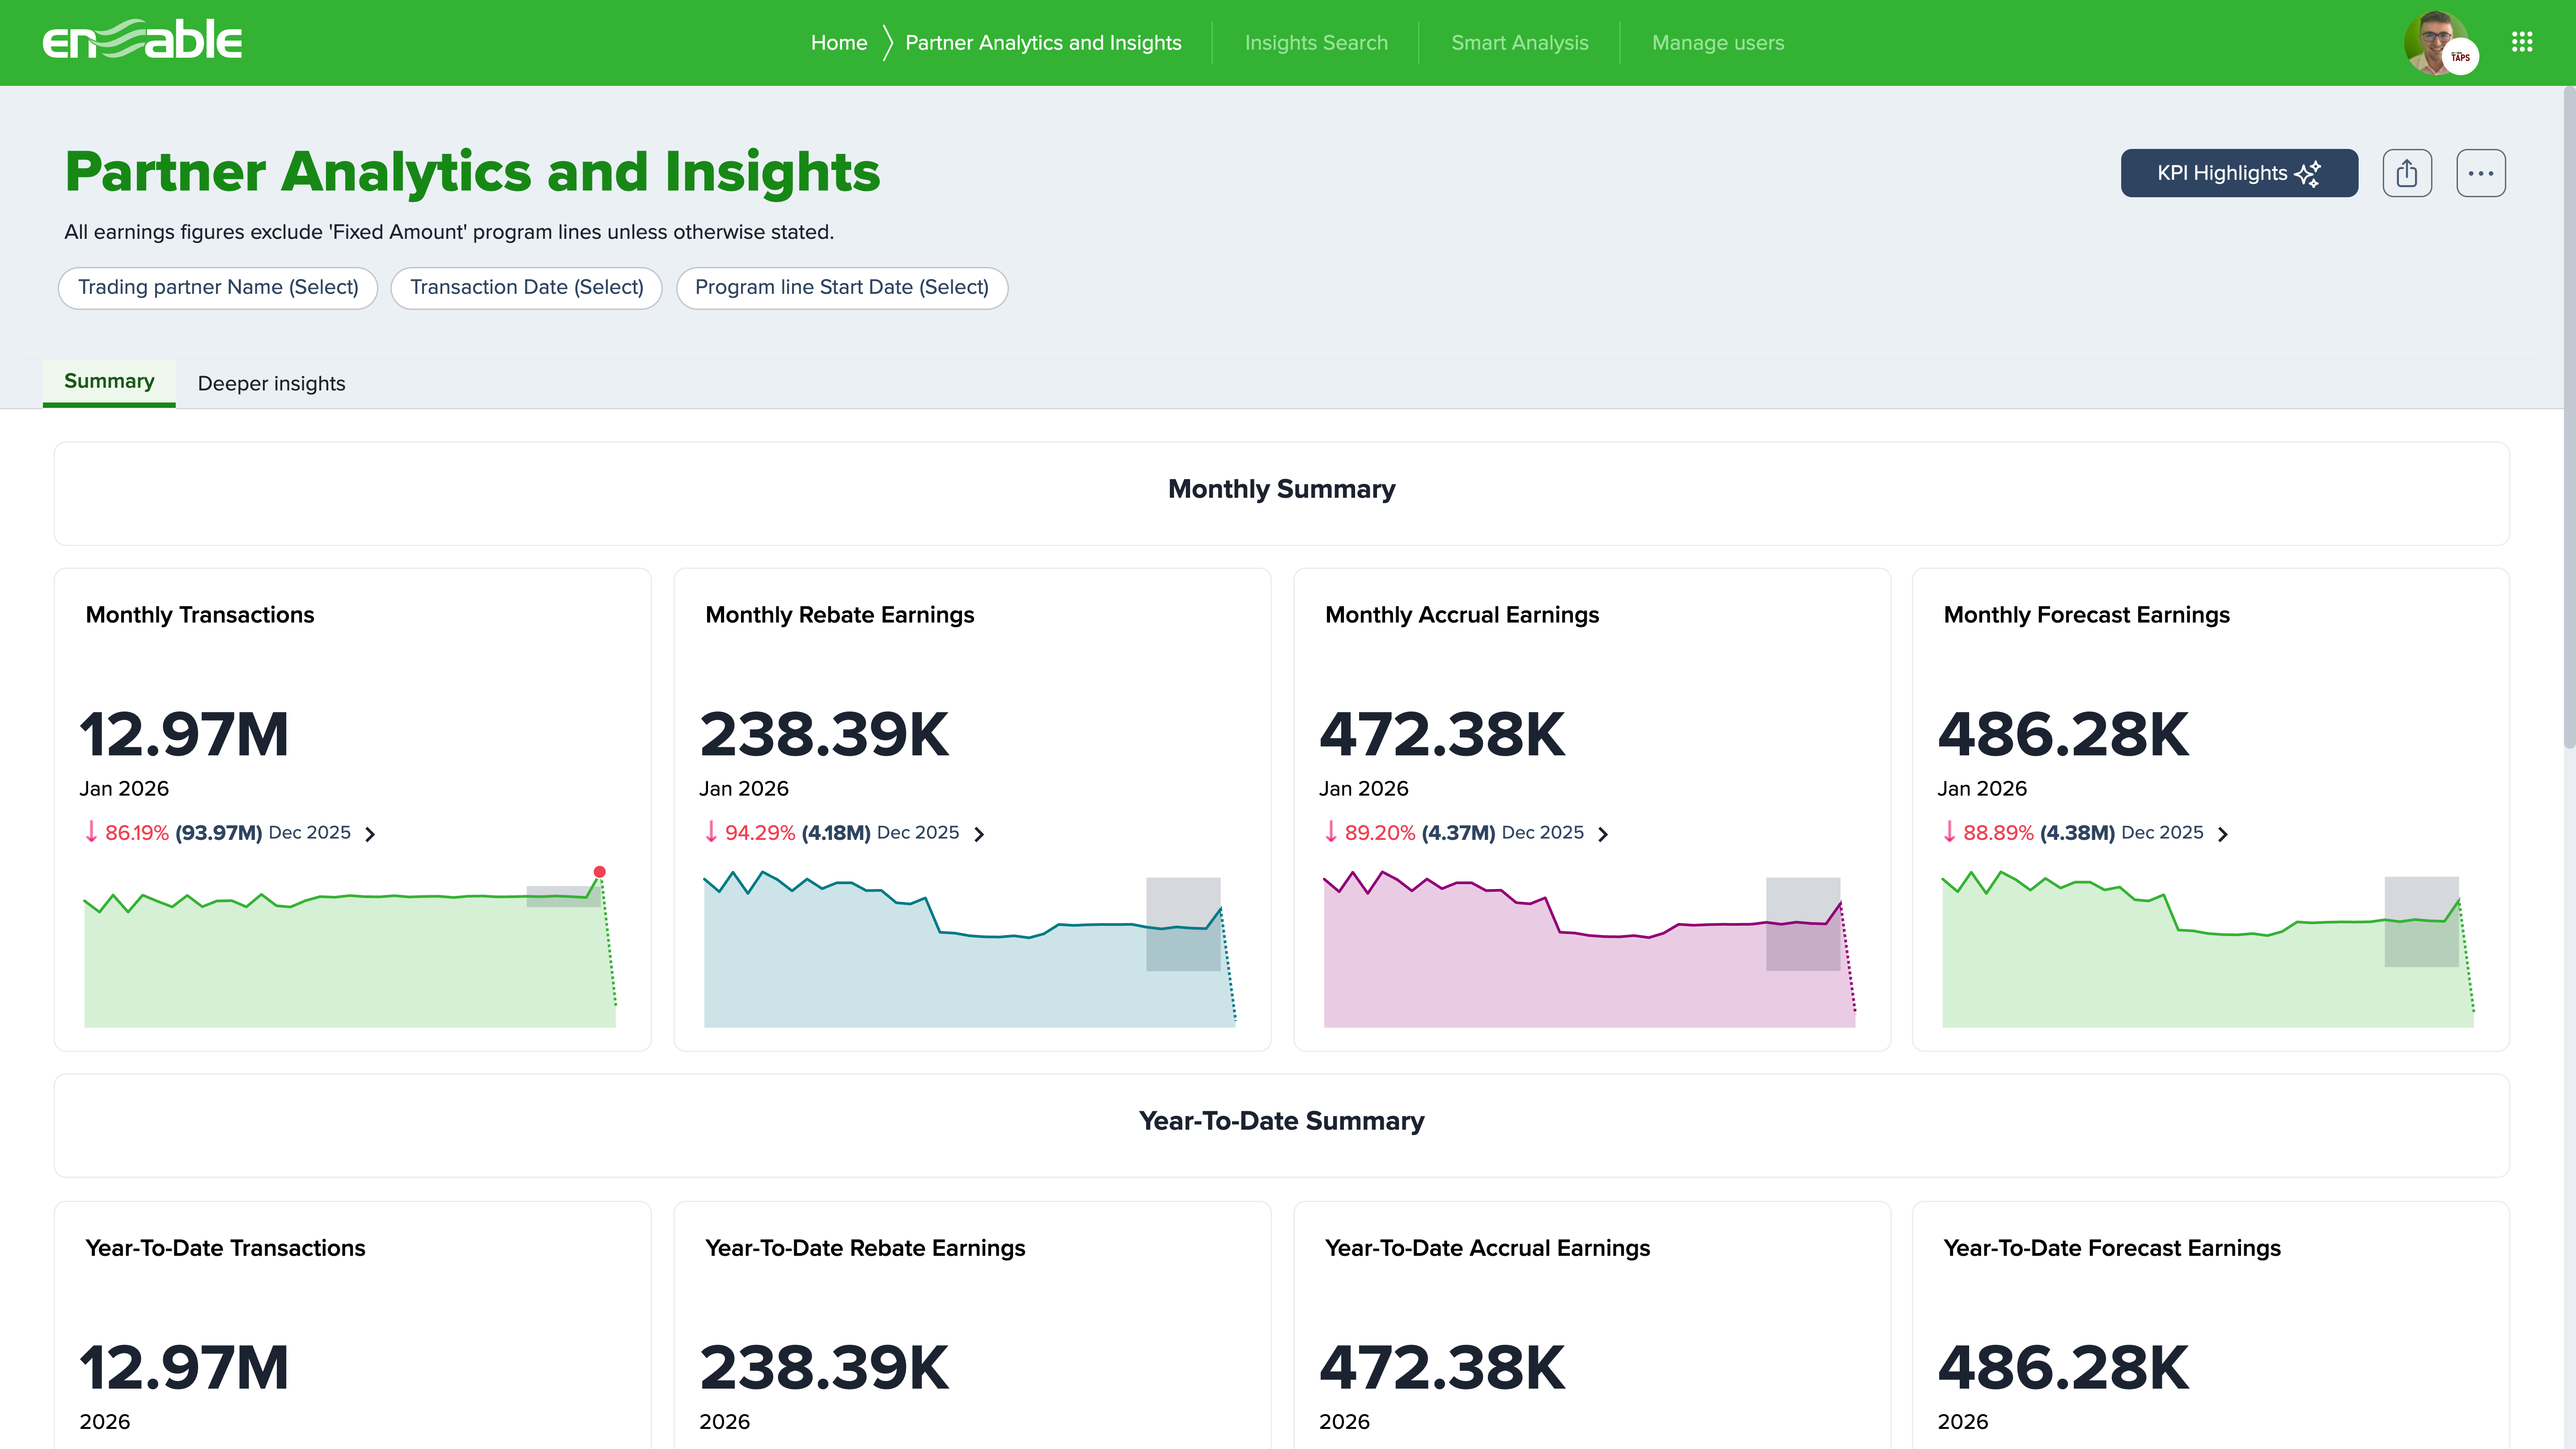
Task: Click the share/export icon
Action: pos(2408,172)
